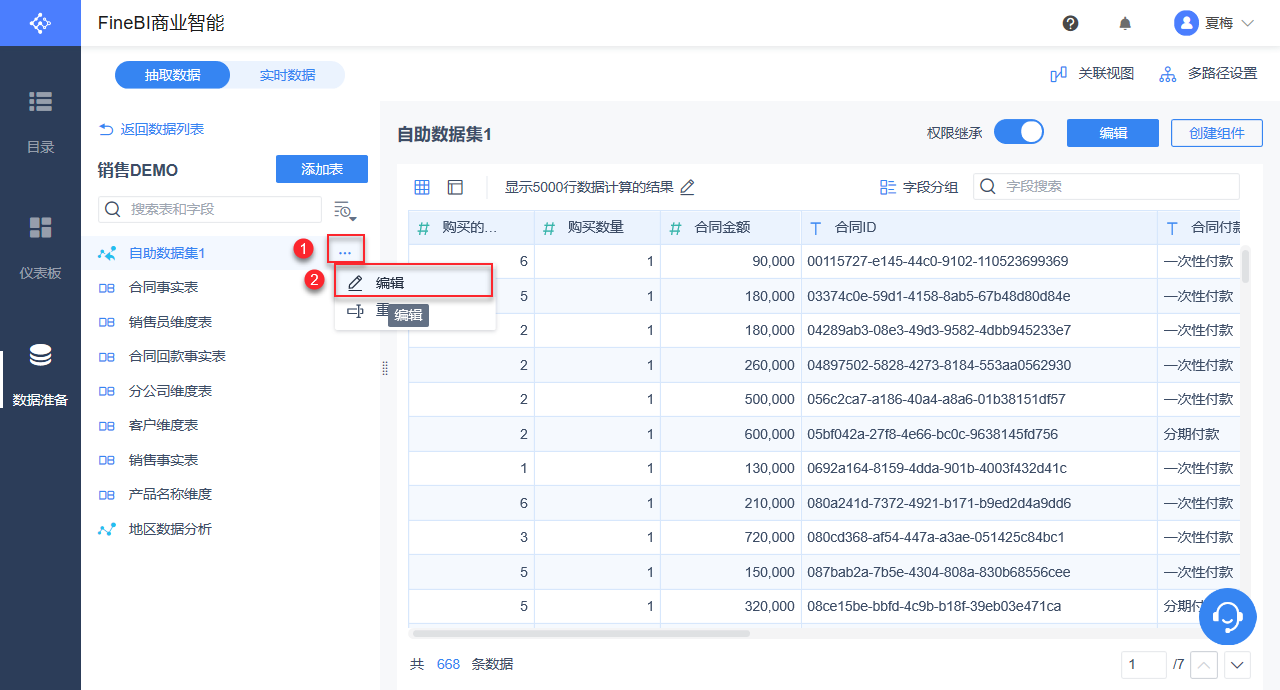The width and height of the screenshot is (1280, 690).
Task: Switch to table grid view icon
Action: coord(422,187)
